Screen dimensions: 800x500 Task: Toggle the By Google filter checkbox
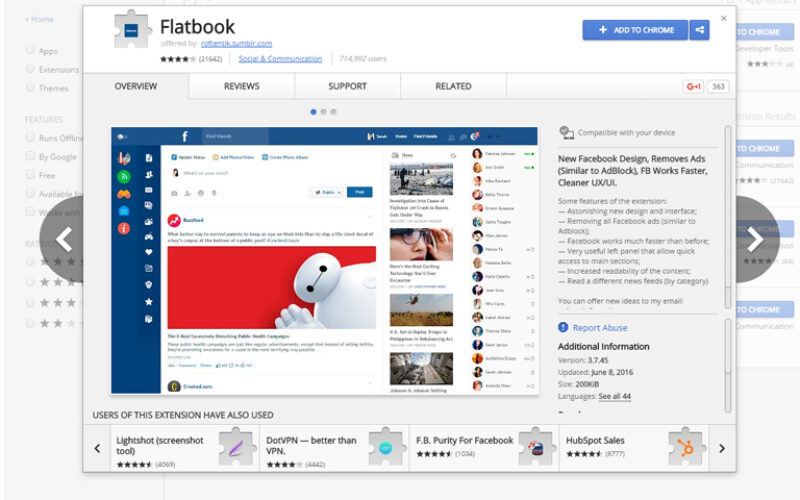coord(30,157)
